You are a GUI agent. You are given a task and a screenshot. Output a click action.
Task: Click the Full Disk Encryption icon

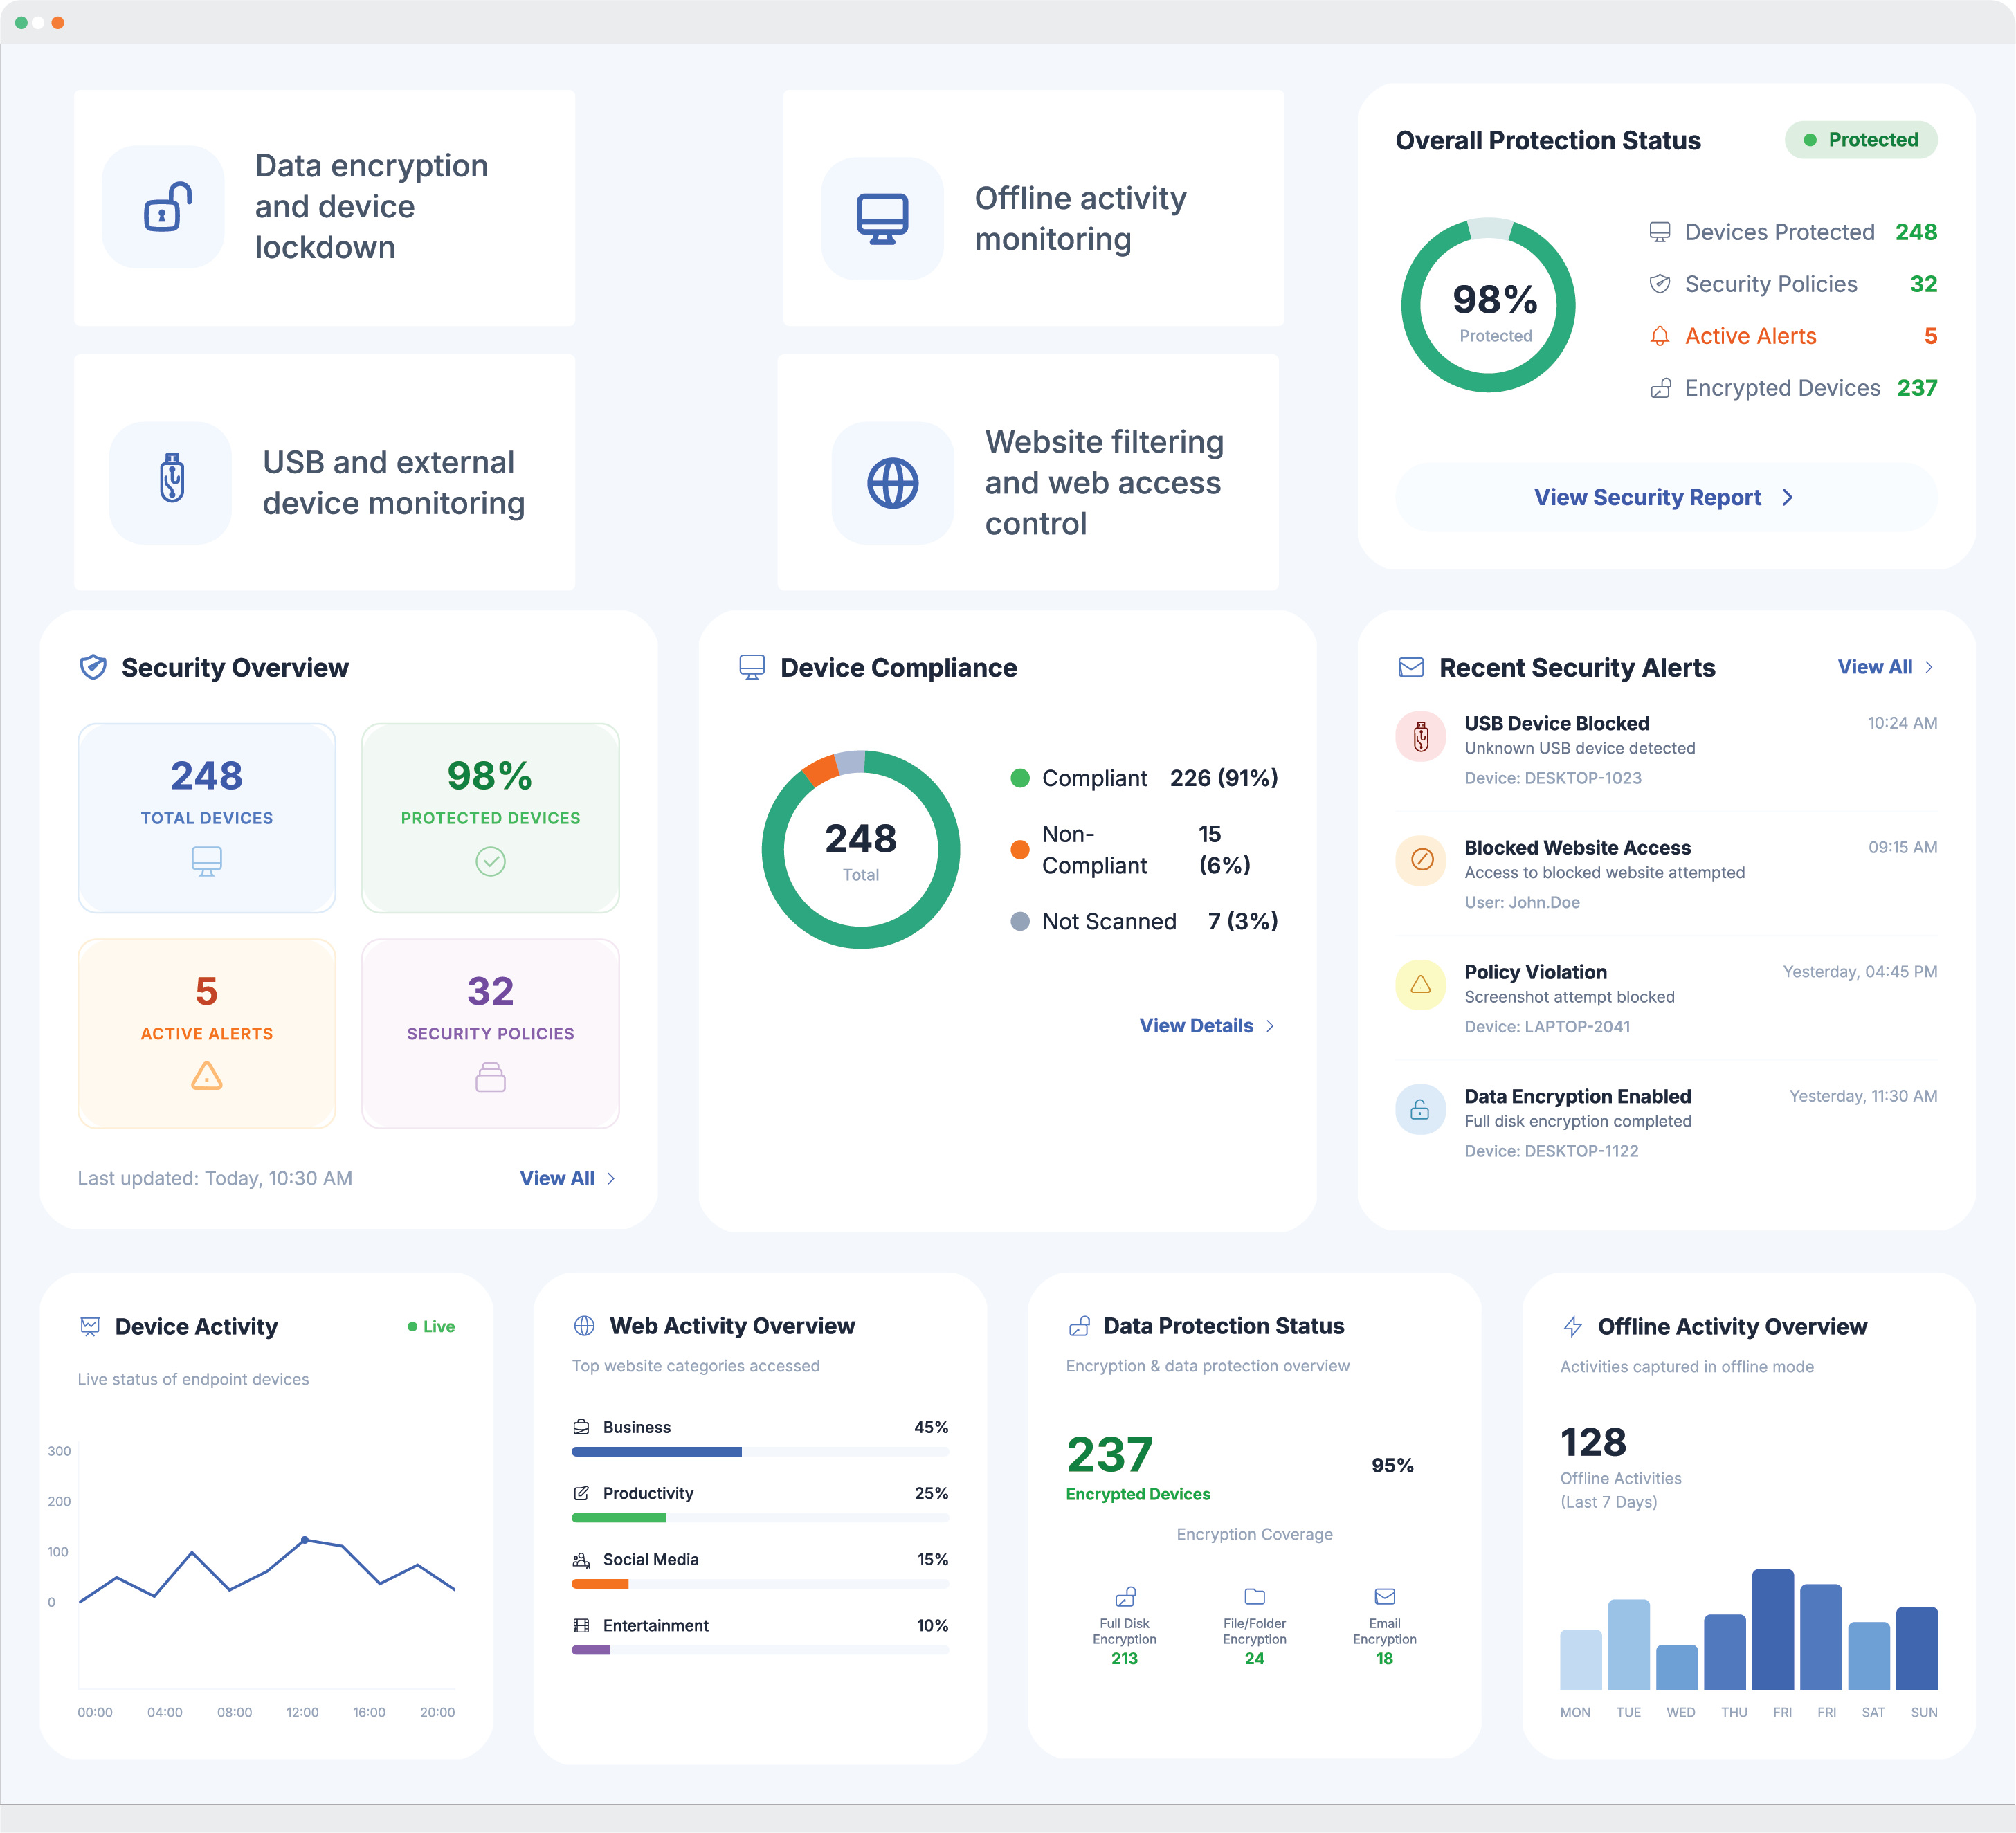tap(1125, 1596)
